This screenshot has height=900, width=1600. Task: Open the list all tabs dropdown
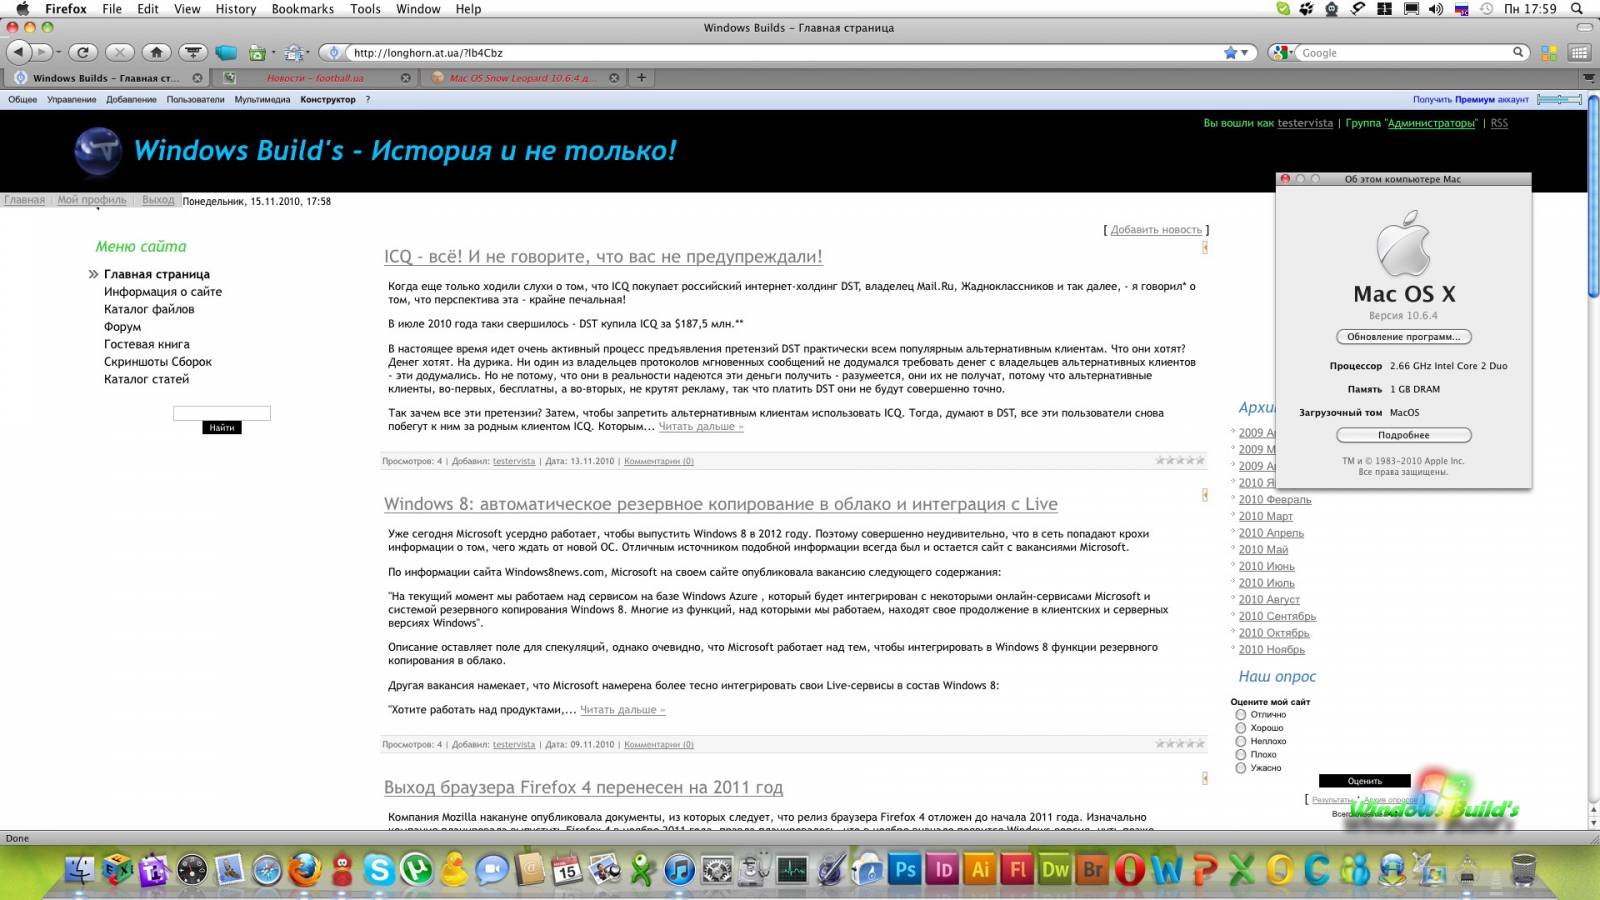point(1589,77)
